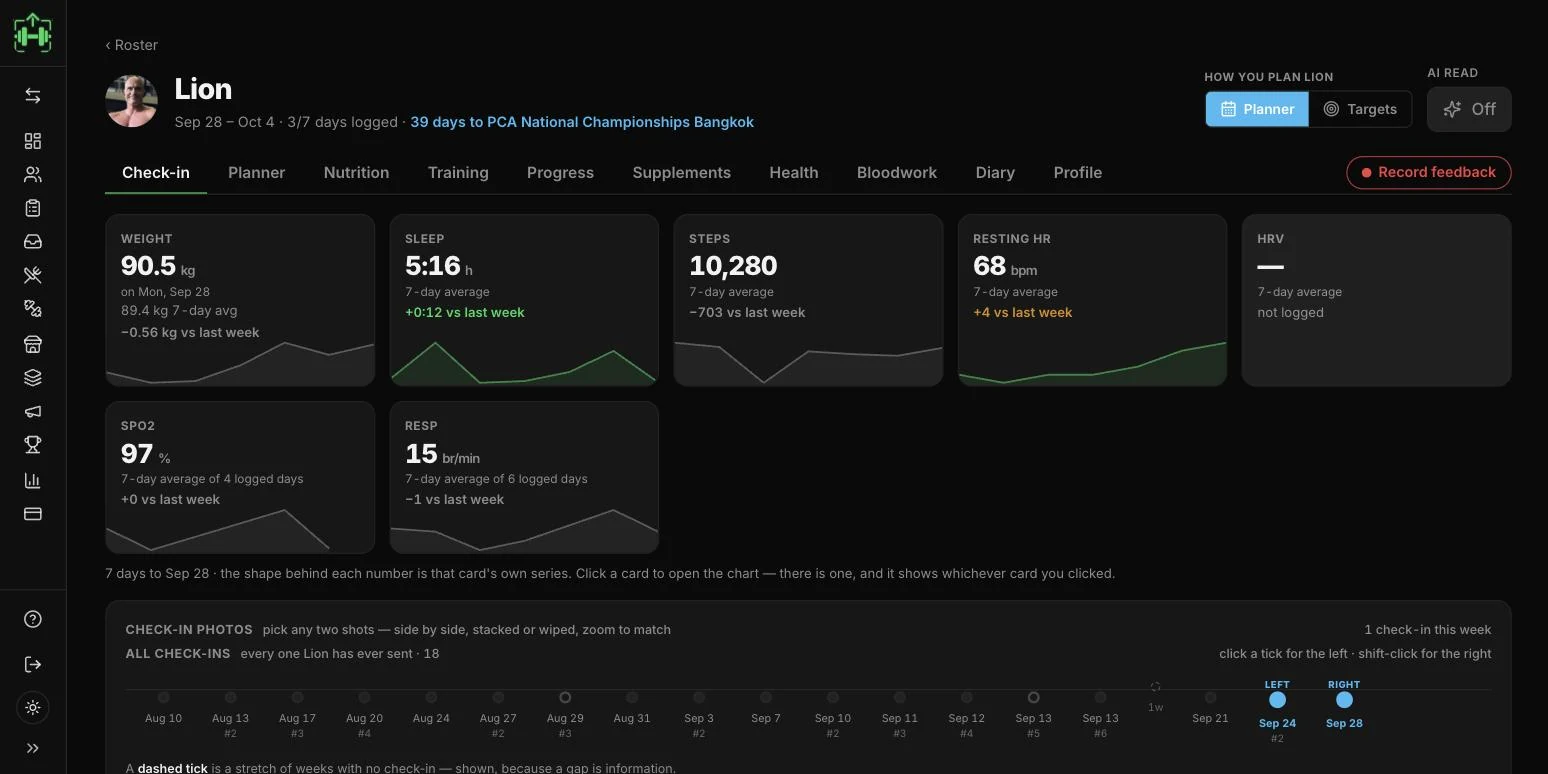Switch to the Training tab
This screenshot has height=774, width=1548.
coord(458,172)
